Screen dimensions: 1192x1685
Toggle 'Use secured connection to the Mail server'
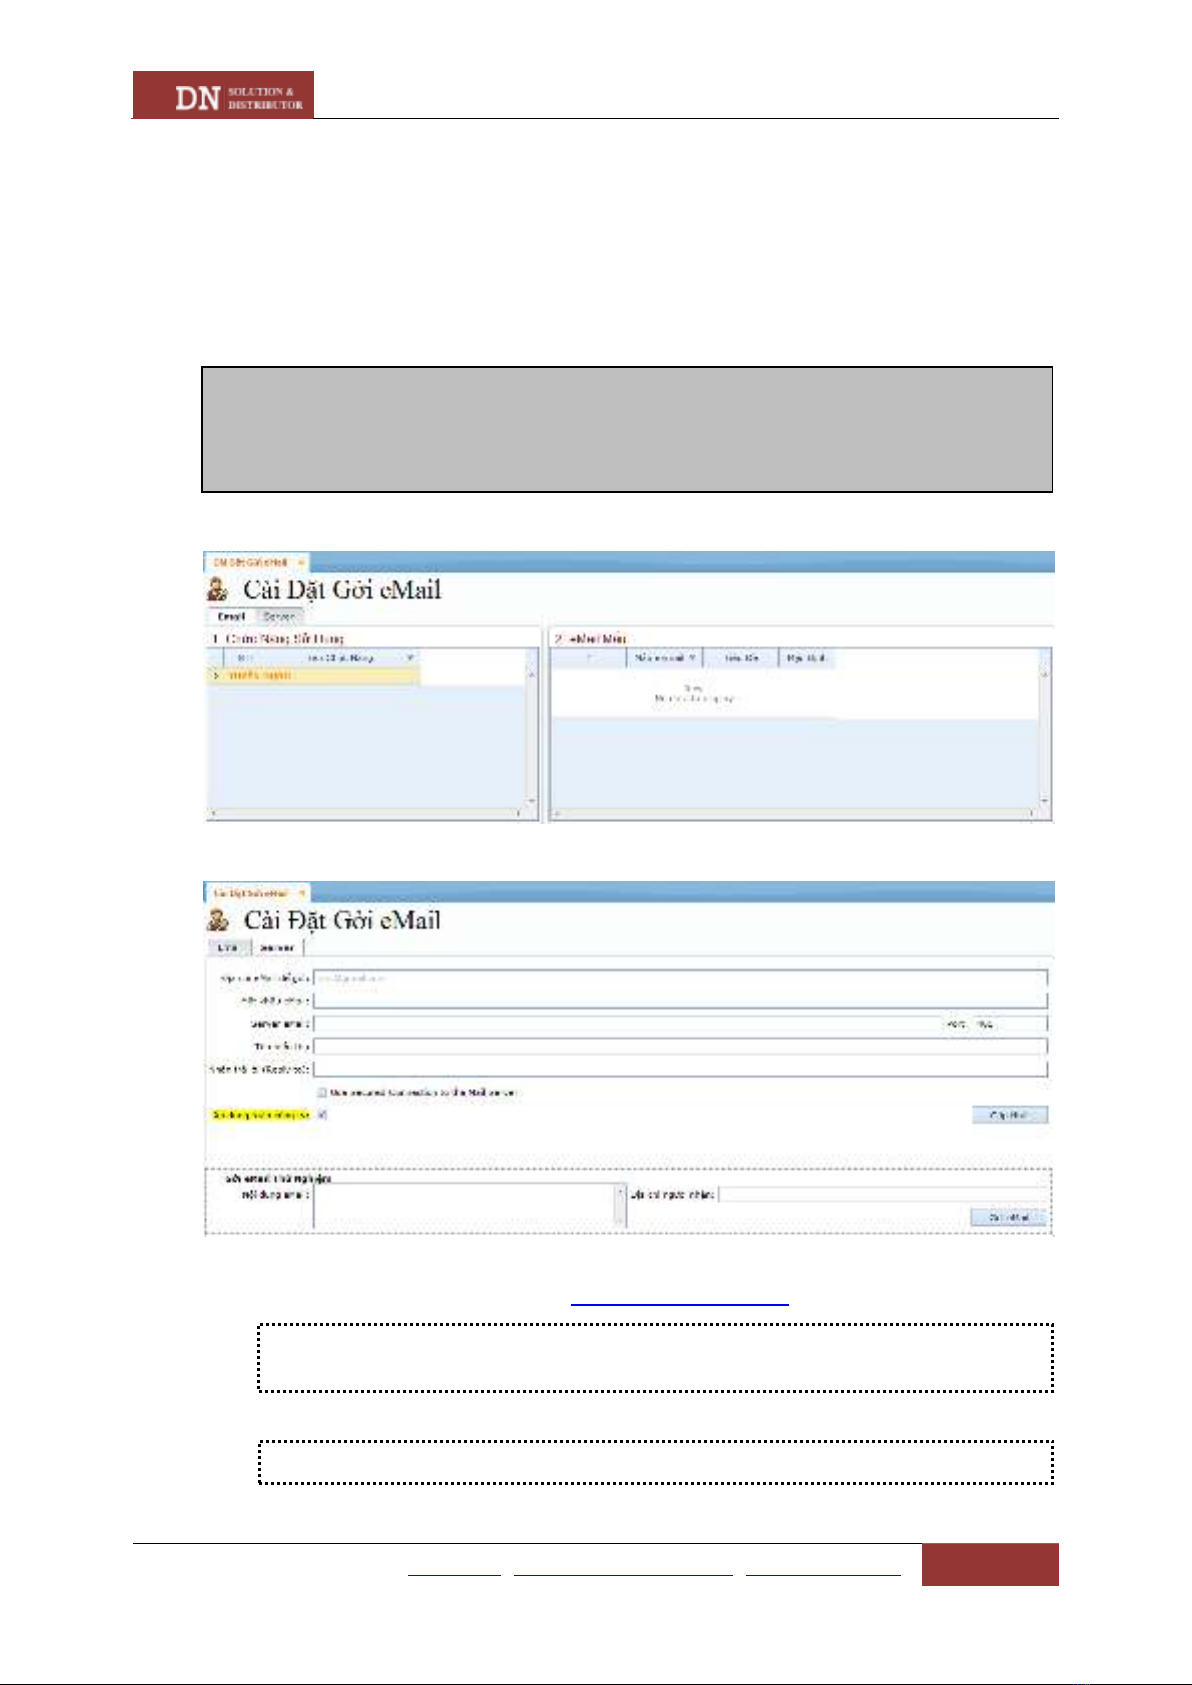click(322, 1093)
